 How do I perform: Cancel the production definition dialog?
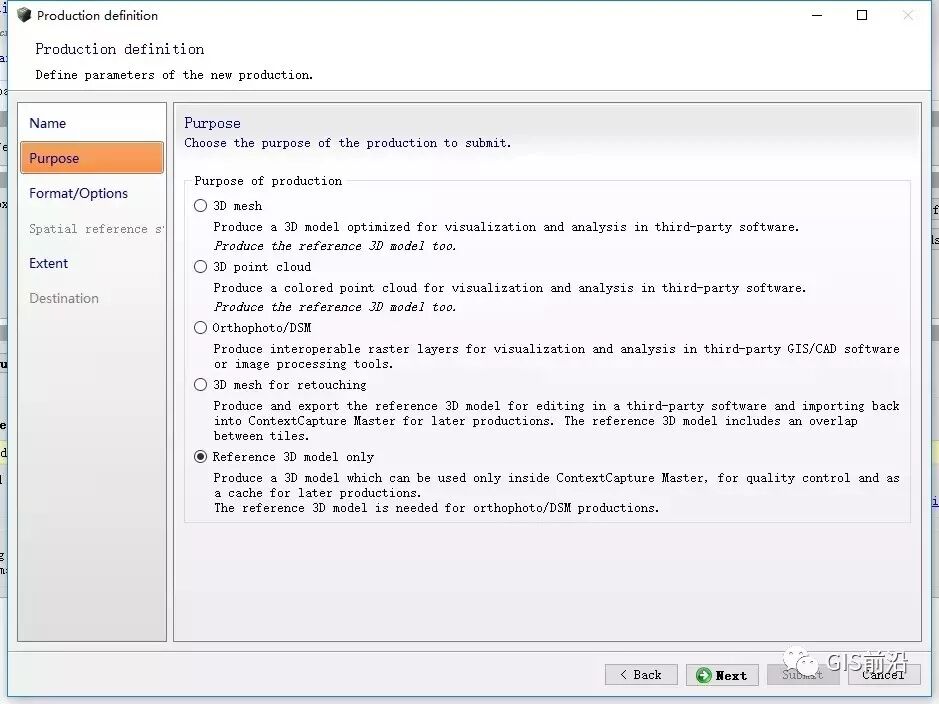(884, 675)
